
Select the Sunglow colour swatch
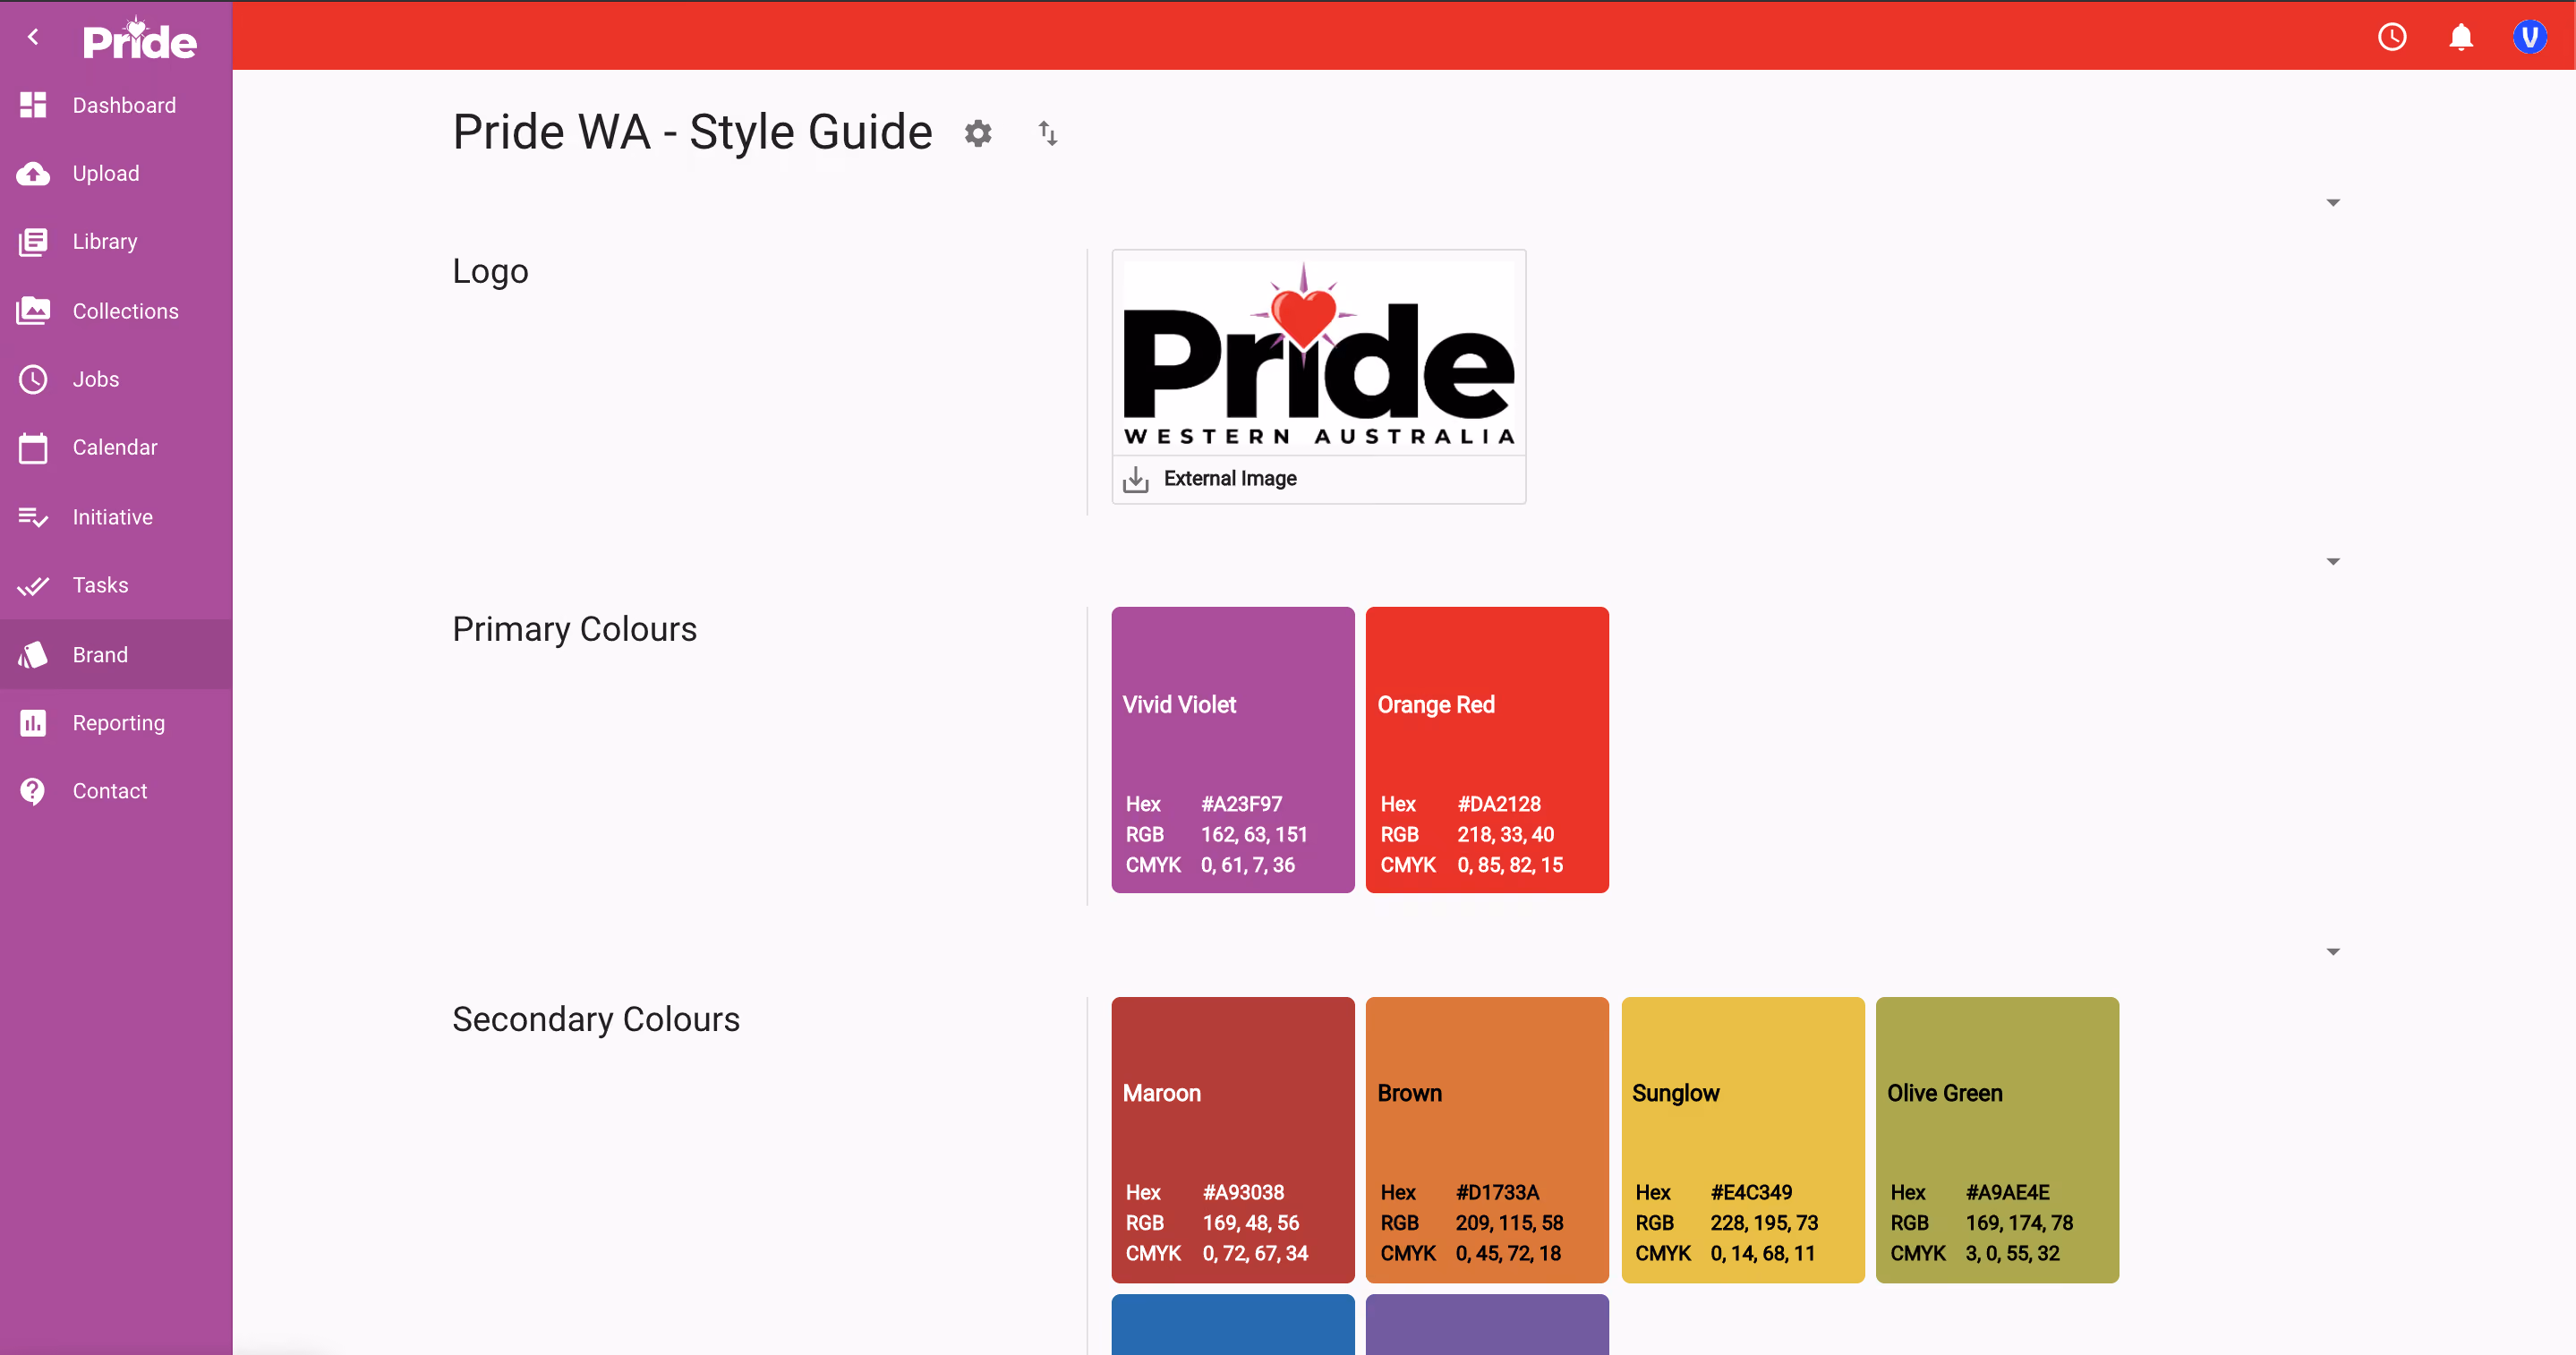pos(1743,1140)
